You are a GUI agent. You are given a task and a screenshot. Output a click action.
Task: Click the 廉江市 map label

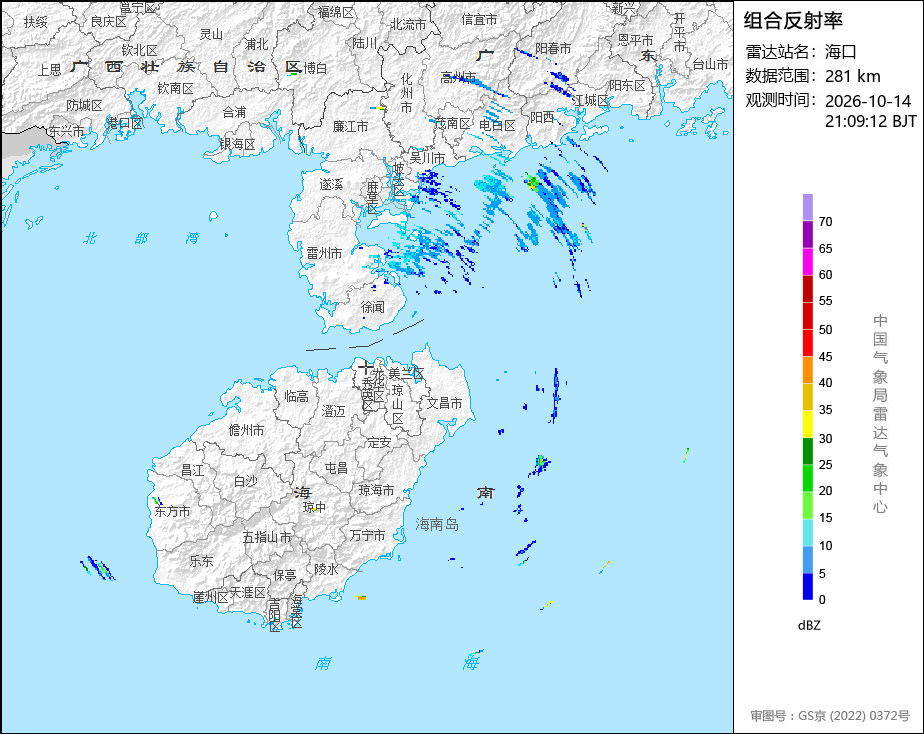point(350,126)
